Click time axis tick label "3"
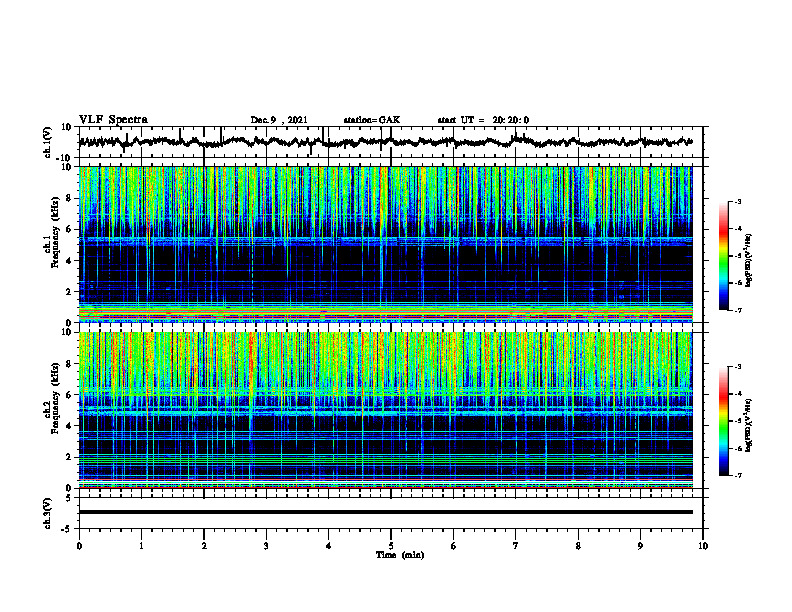Image resolution: width=792 pixels, height=612 pixels. 266,546
